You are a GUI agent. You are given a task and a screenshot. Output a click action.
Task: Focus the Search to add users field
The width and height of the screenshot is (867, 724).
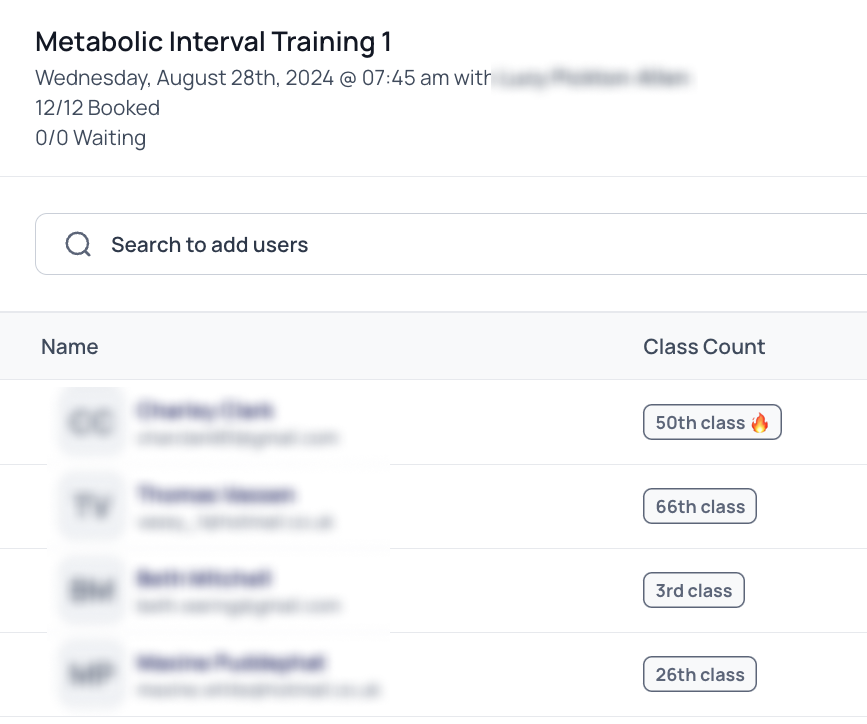[x=451, y=244]
